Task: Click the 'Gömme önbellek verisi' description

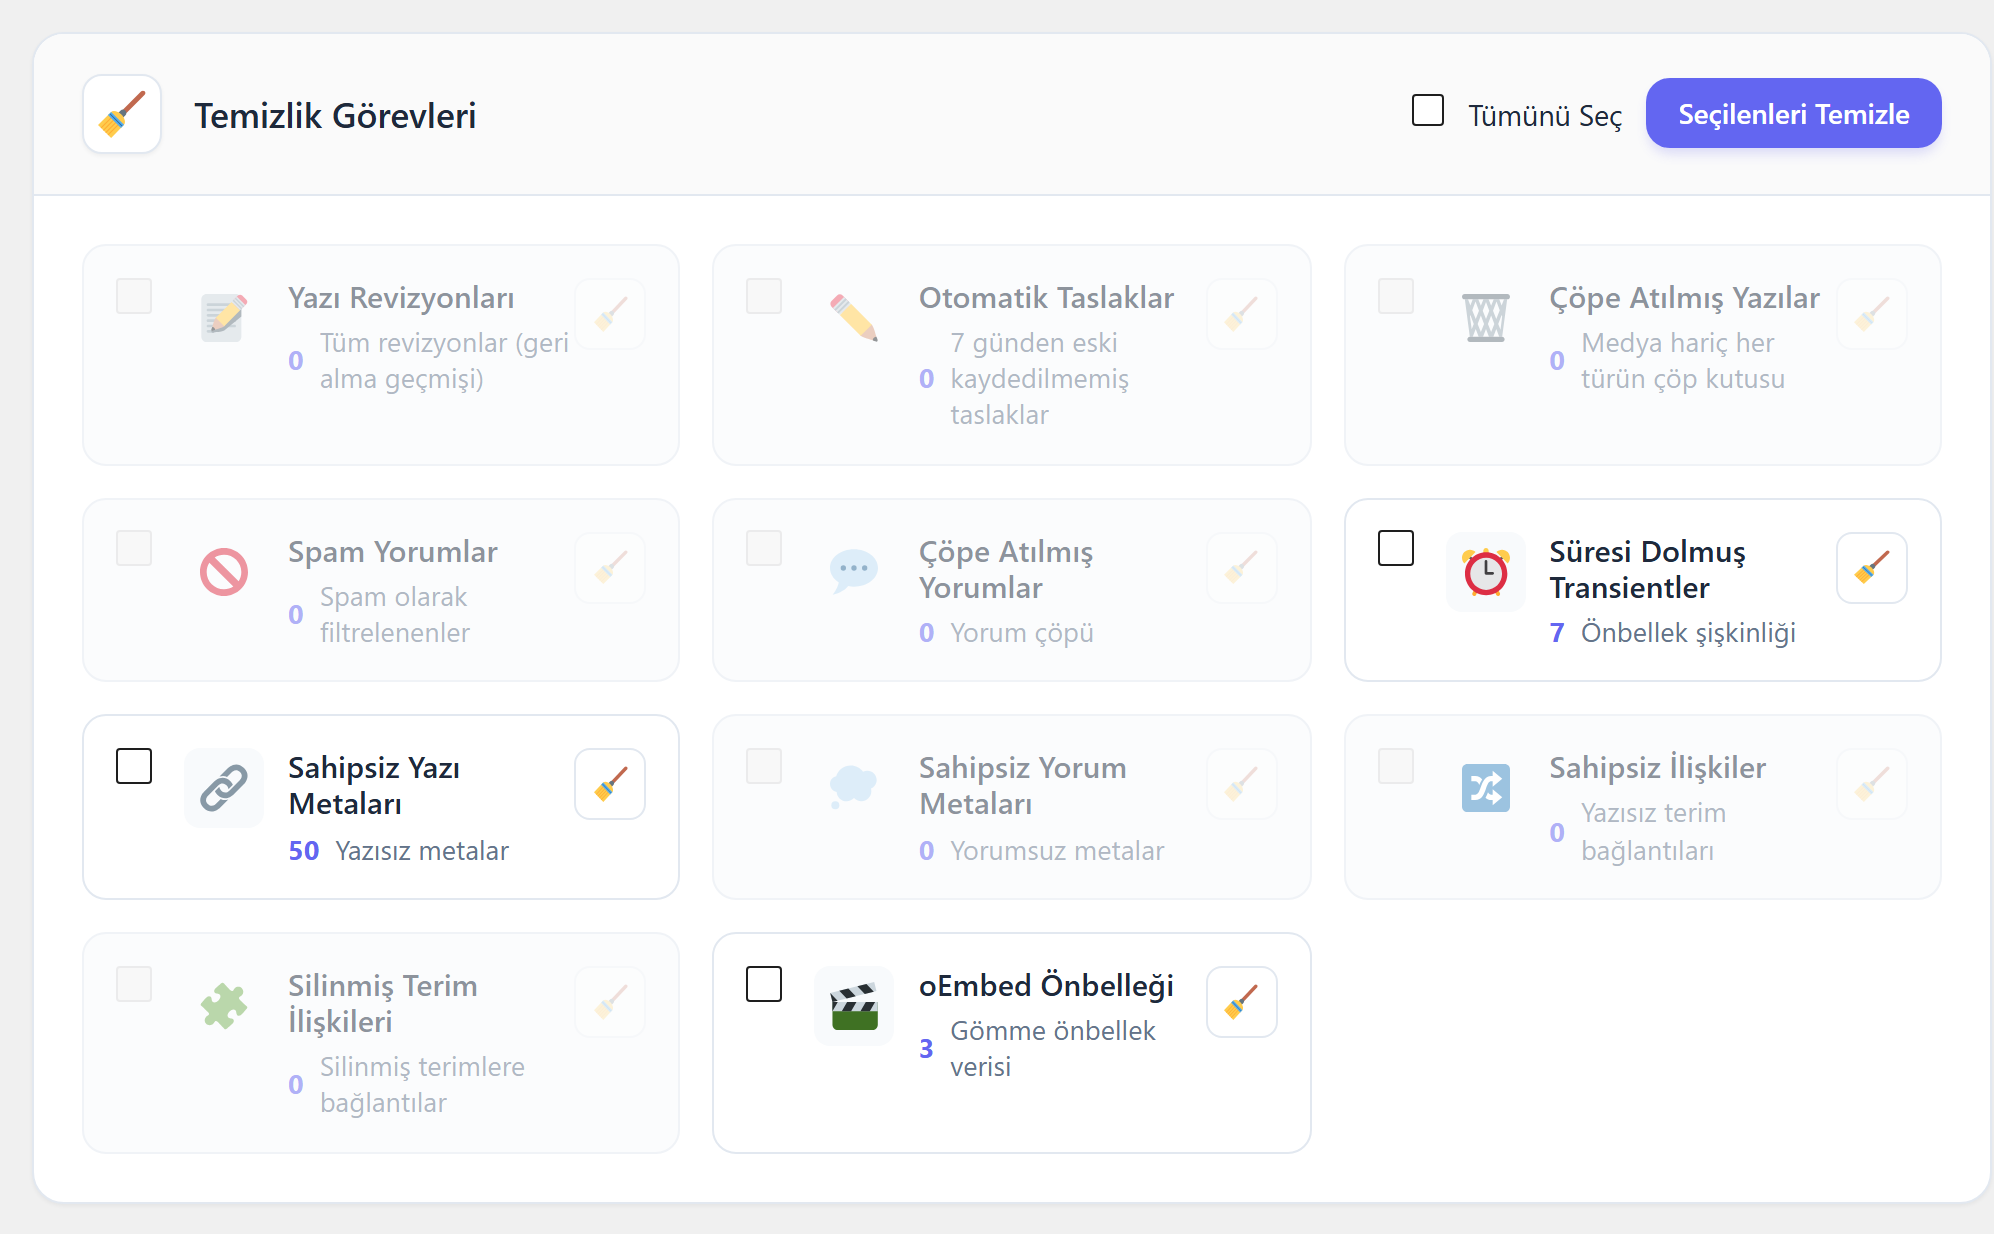Action: [x=1052, y=1049]
